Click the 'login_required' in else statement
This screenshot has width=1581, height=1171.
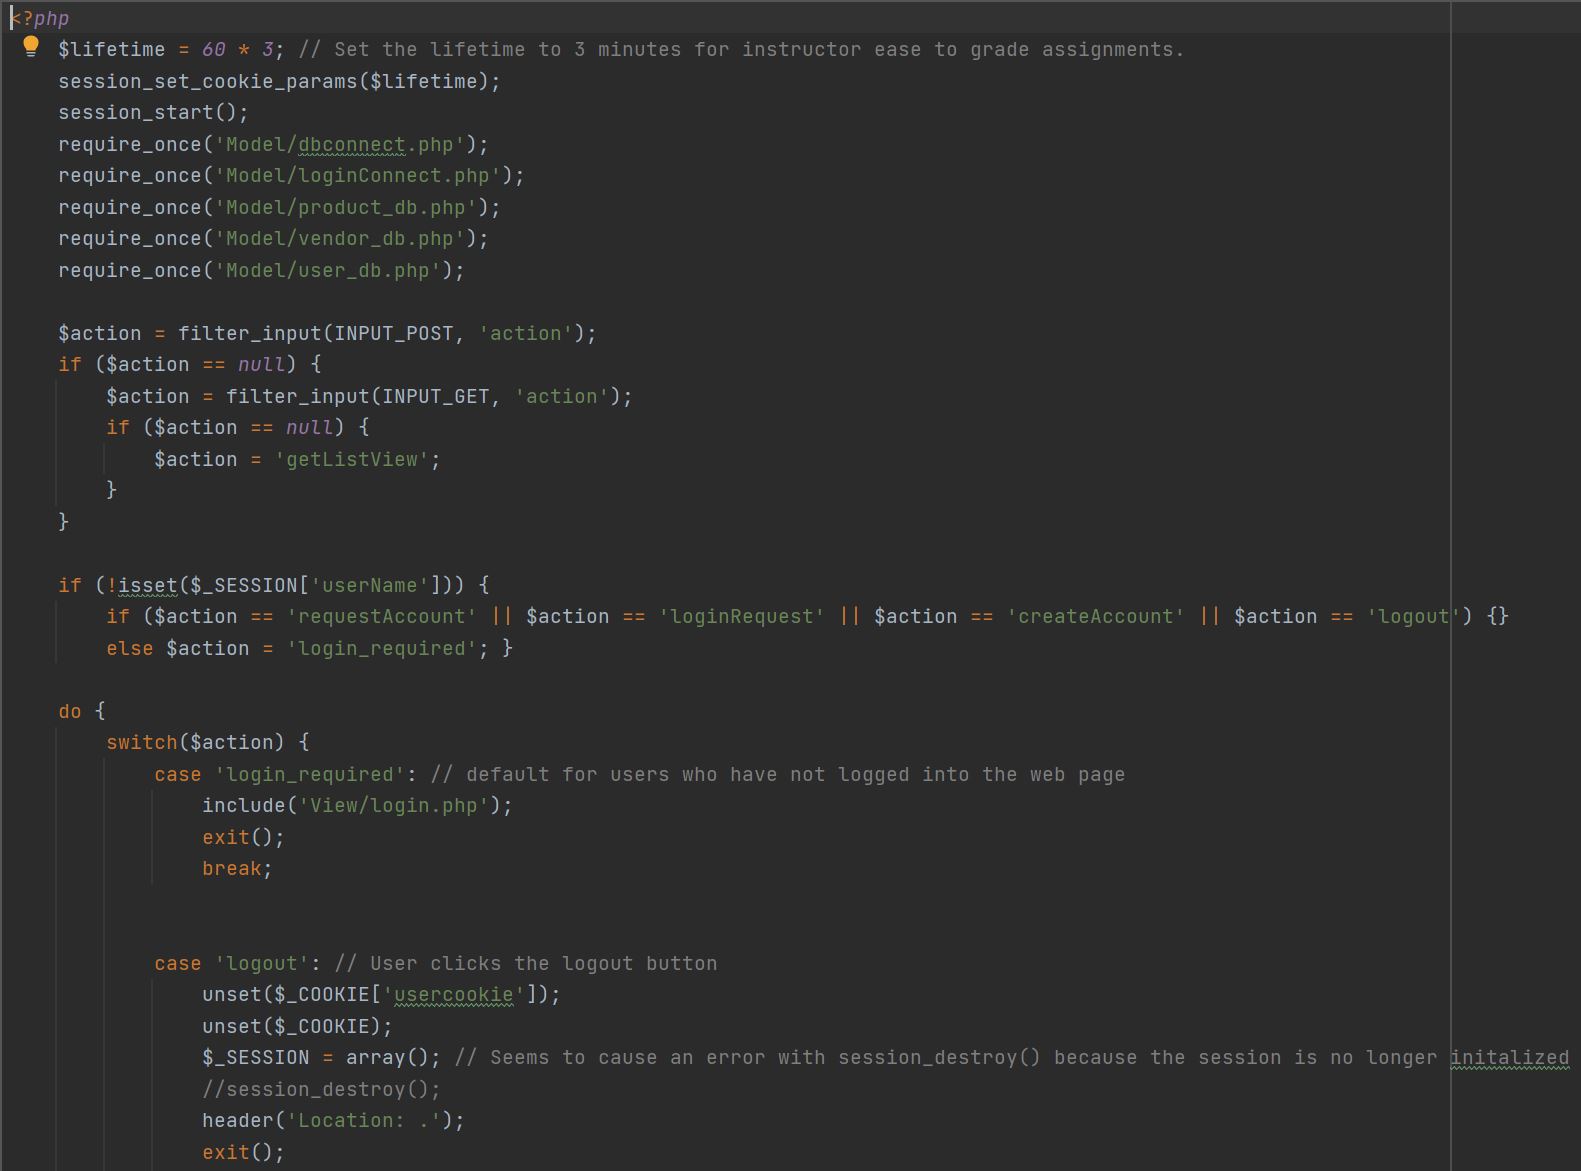click(x=382, y=648)
